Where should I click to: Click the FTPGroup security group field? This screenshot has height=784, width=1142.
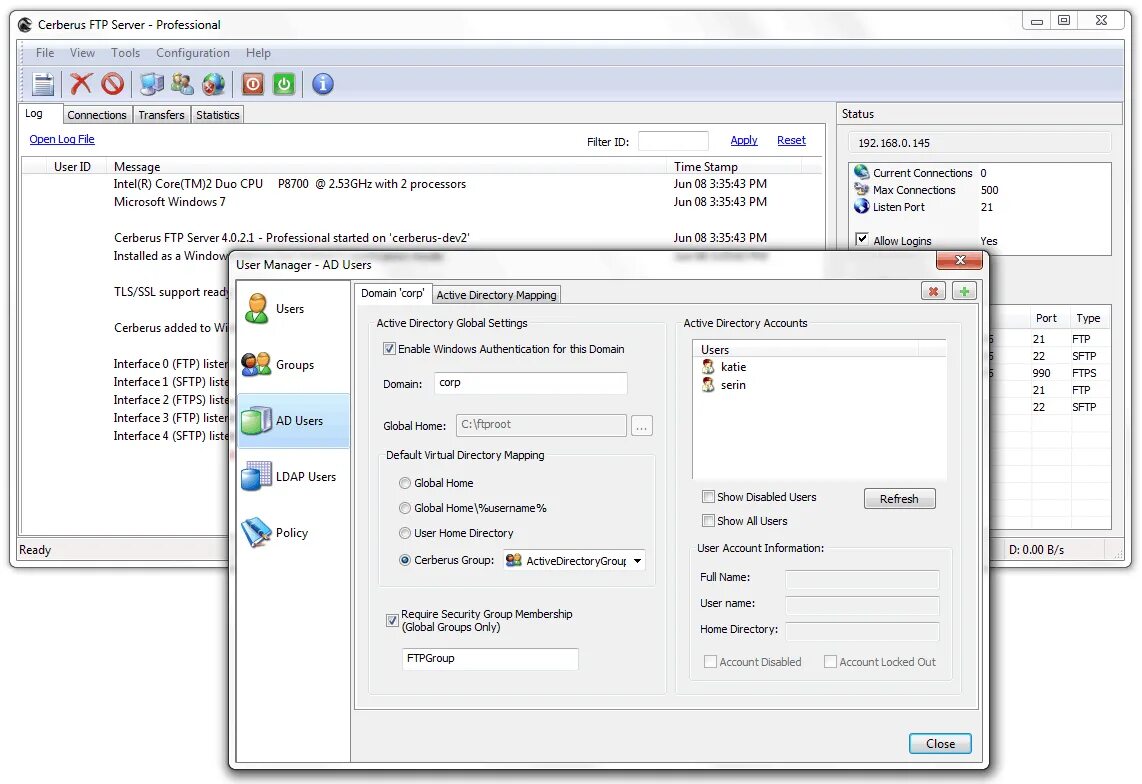pyautogui.click(x=490, y=659)
